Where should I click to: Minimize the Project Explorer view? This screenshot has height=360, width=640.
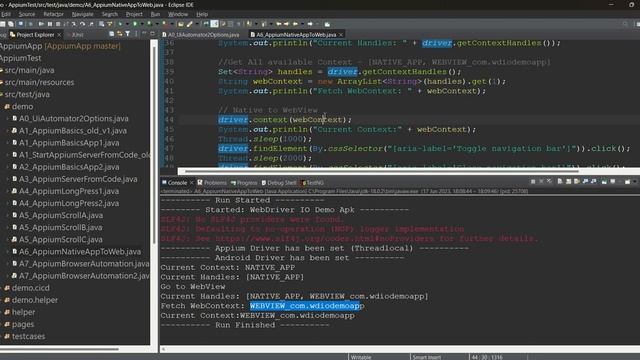pos(144,34)
